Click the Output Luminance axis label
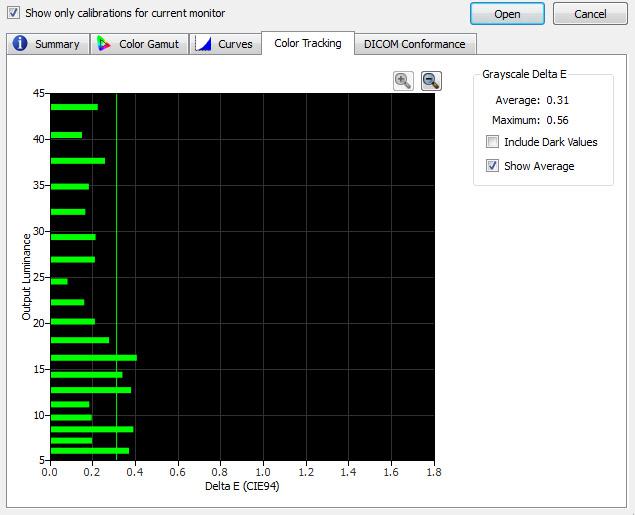This screenshot has height=515, width=635. click(26, 277)
